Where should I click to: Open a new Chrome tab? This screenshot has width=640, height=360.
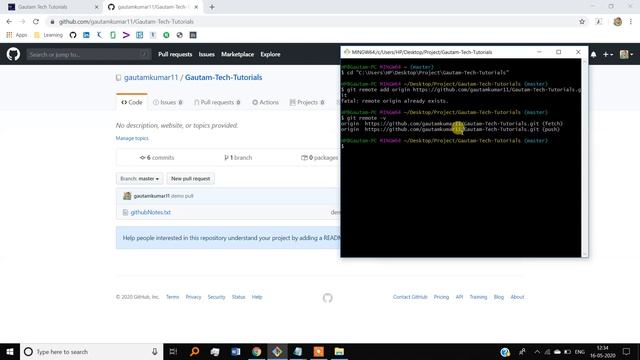(x=212, y=7)
